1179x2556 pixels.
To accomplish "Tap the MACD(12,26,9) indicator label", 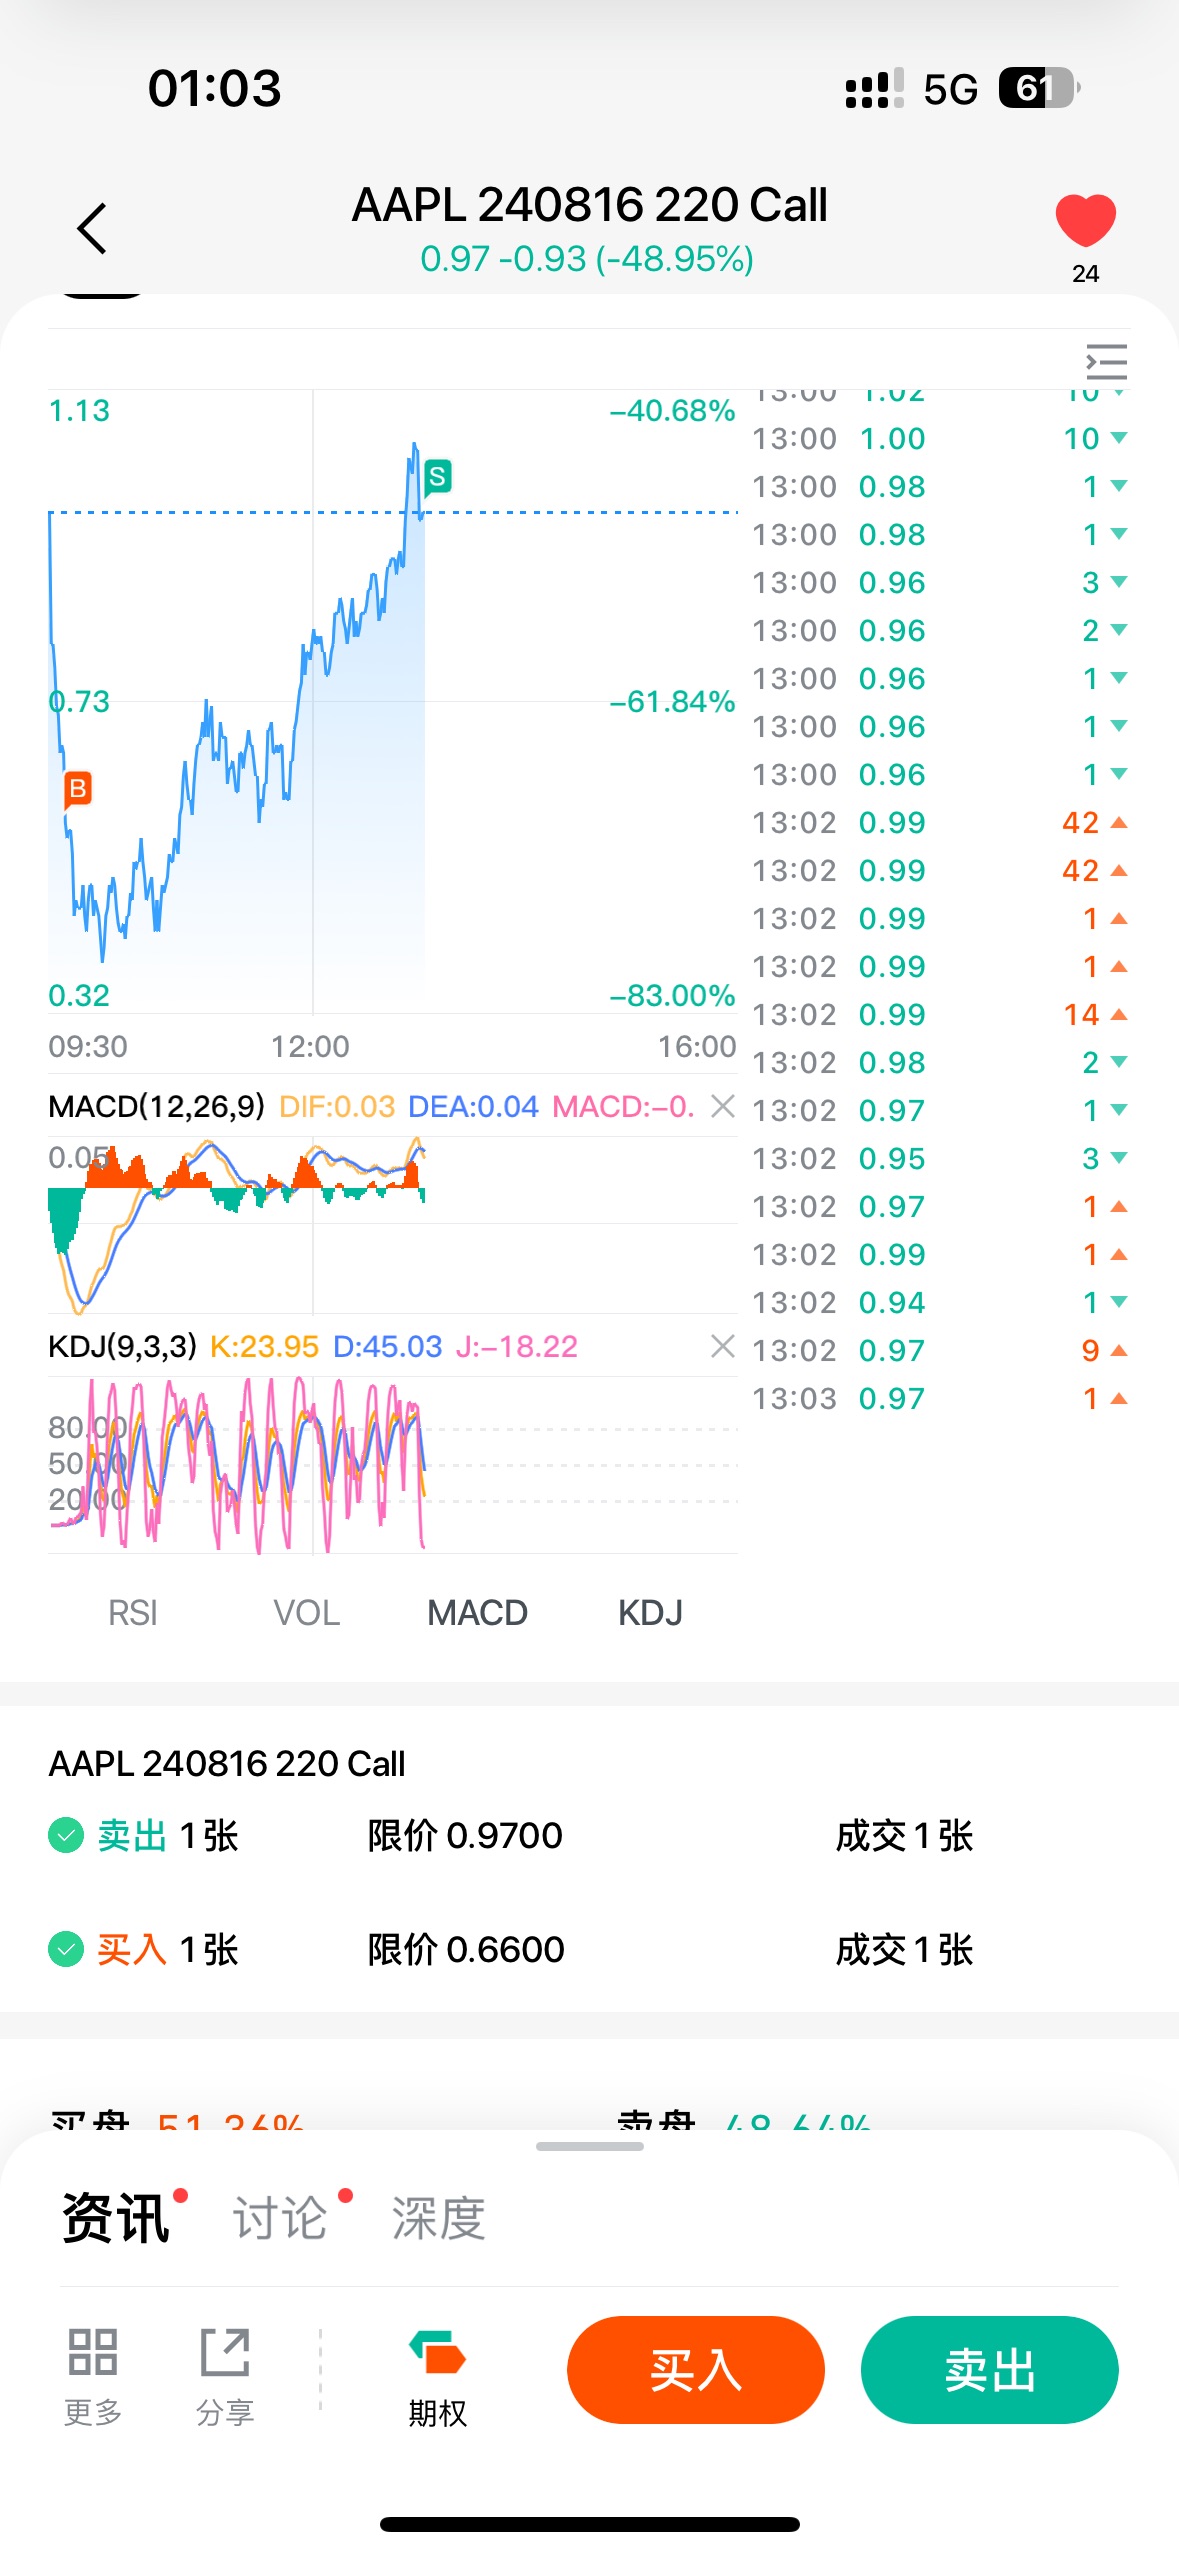I will [x=157, y=1106].
